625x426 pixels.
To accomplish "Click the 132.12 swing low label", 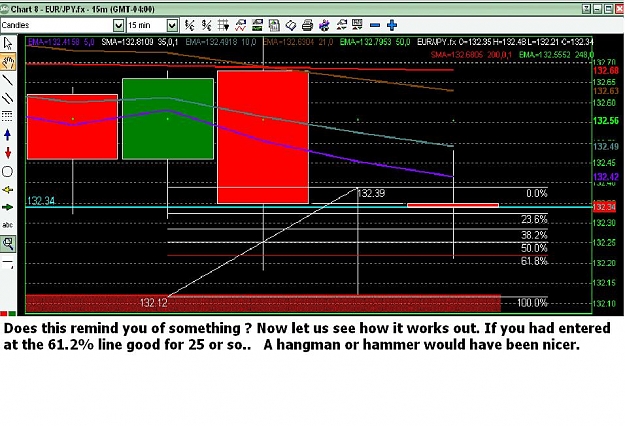I will coord(153,303).
